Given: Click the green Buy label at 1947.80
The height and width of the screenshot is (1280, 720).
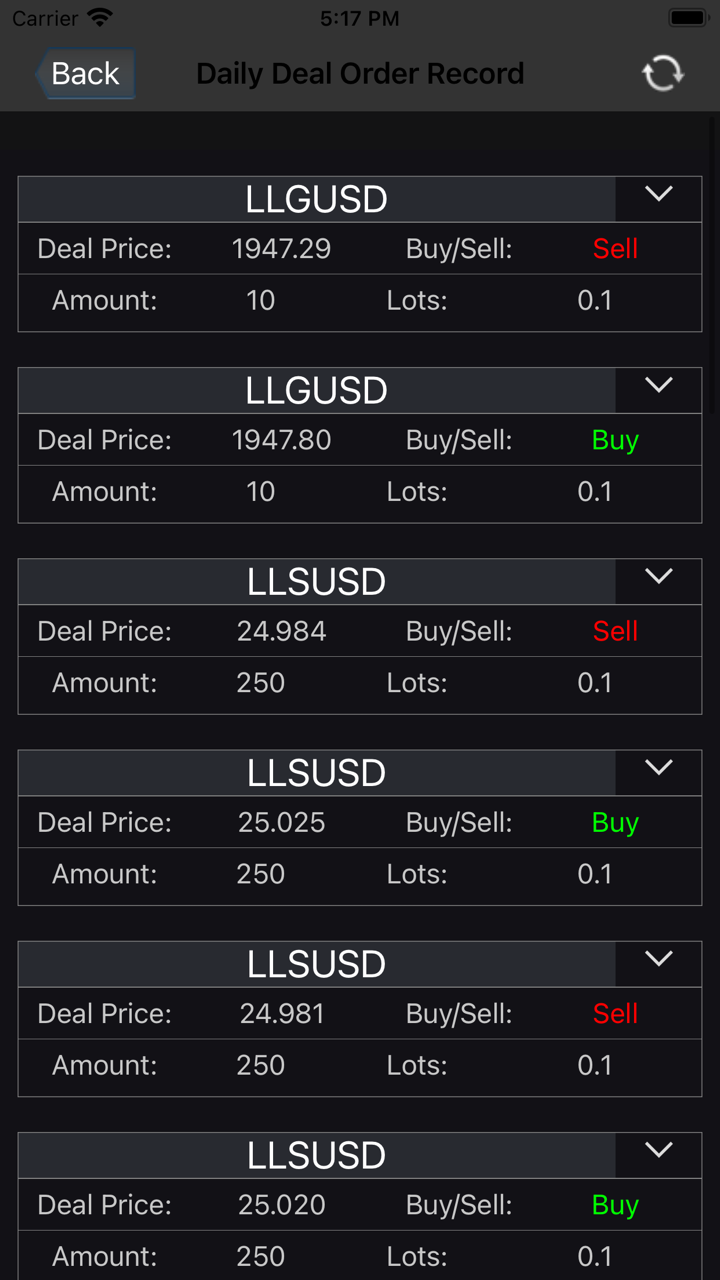Looking at the screenshot, I should click(615, 440).
